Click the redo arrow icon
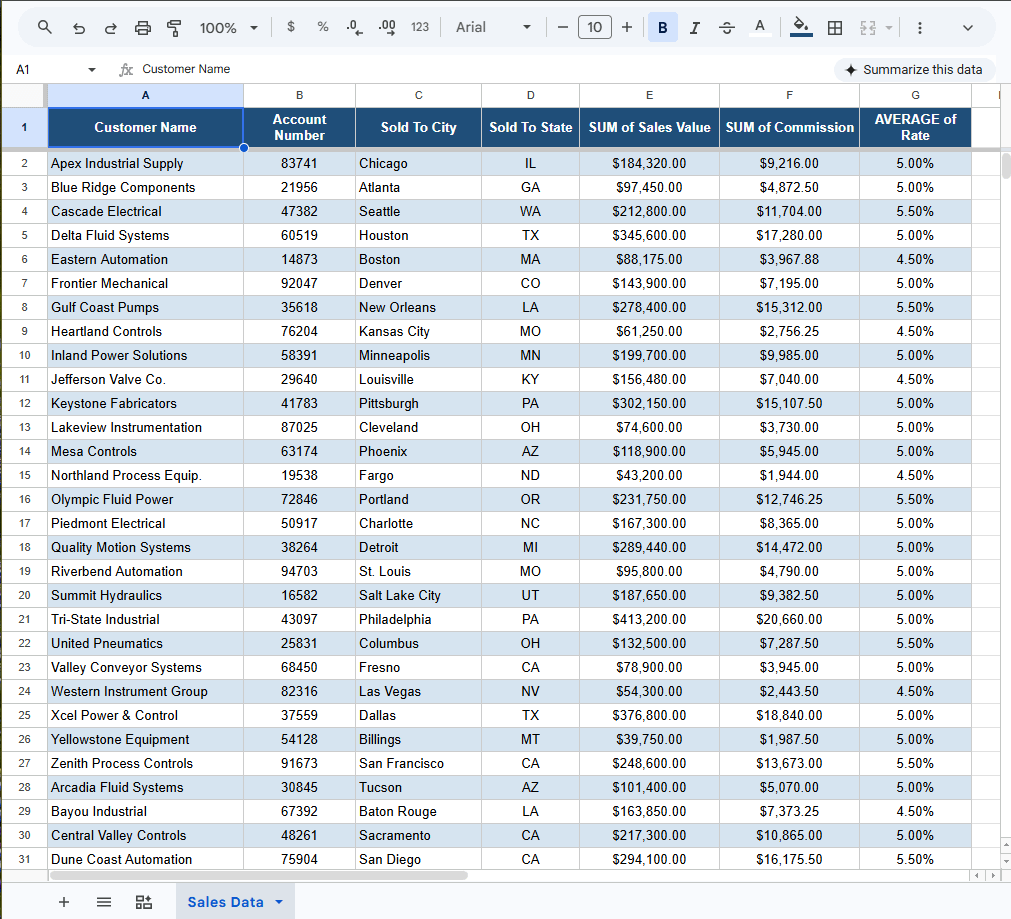The width and height of the screenshot is (1011, 919). 110,28
